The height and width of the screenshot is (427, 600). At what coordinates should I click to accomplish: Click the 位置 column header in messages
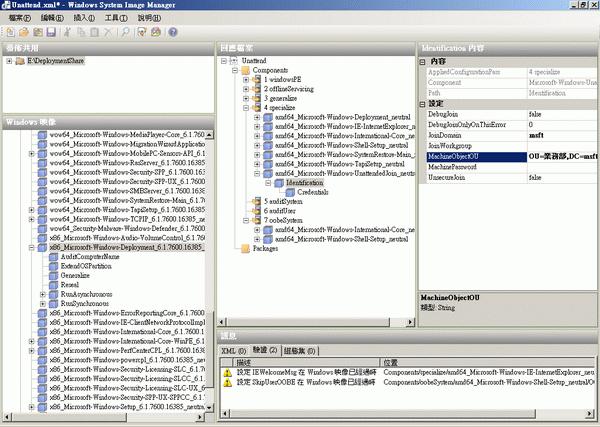click(488, 362)
